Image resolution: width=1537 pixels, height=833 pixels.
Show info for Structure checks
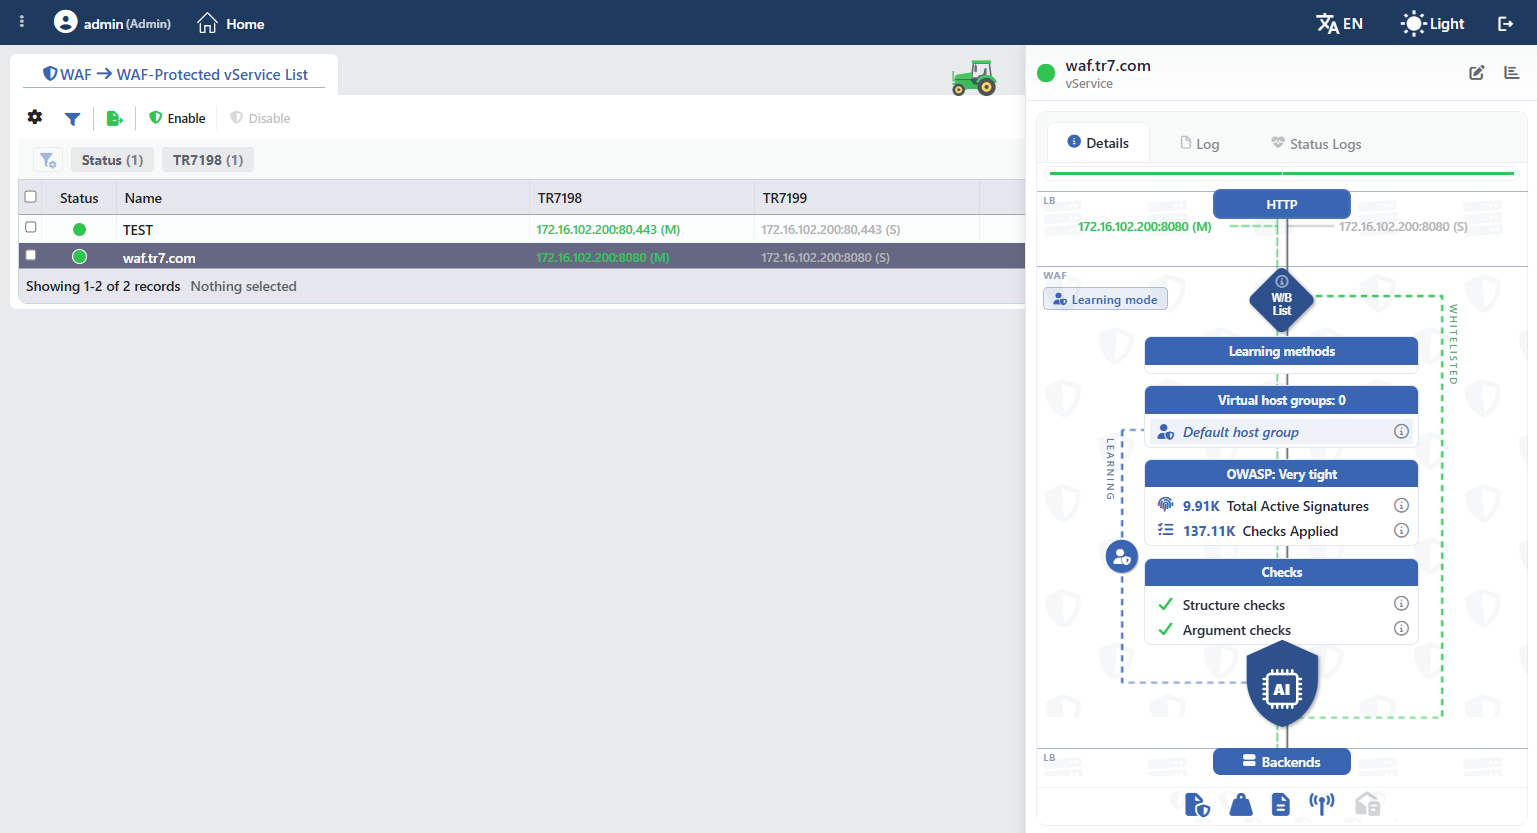pyautogui.click(x=1401, y=604)
